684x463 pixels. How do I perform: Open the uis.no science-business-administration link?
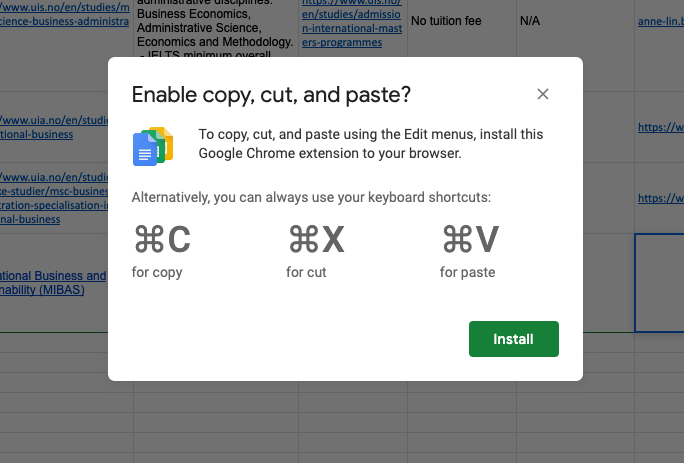pos(64,15)
